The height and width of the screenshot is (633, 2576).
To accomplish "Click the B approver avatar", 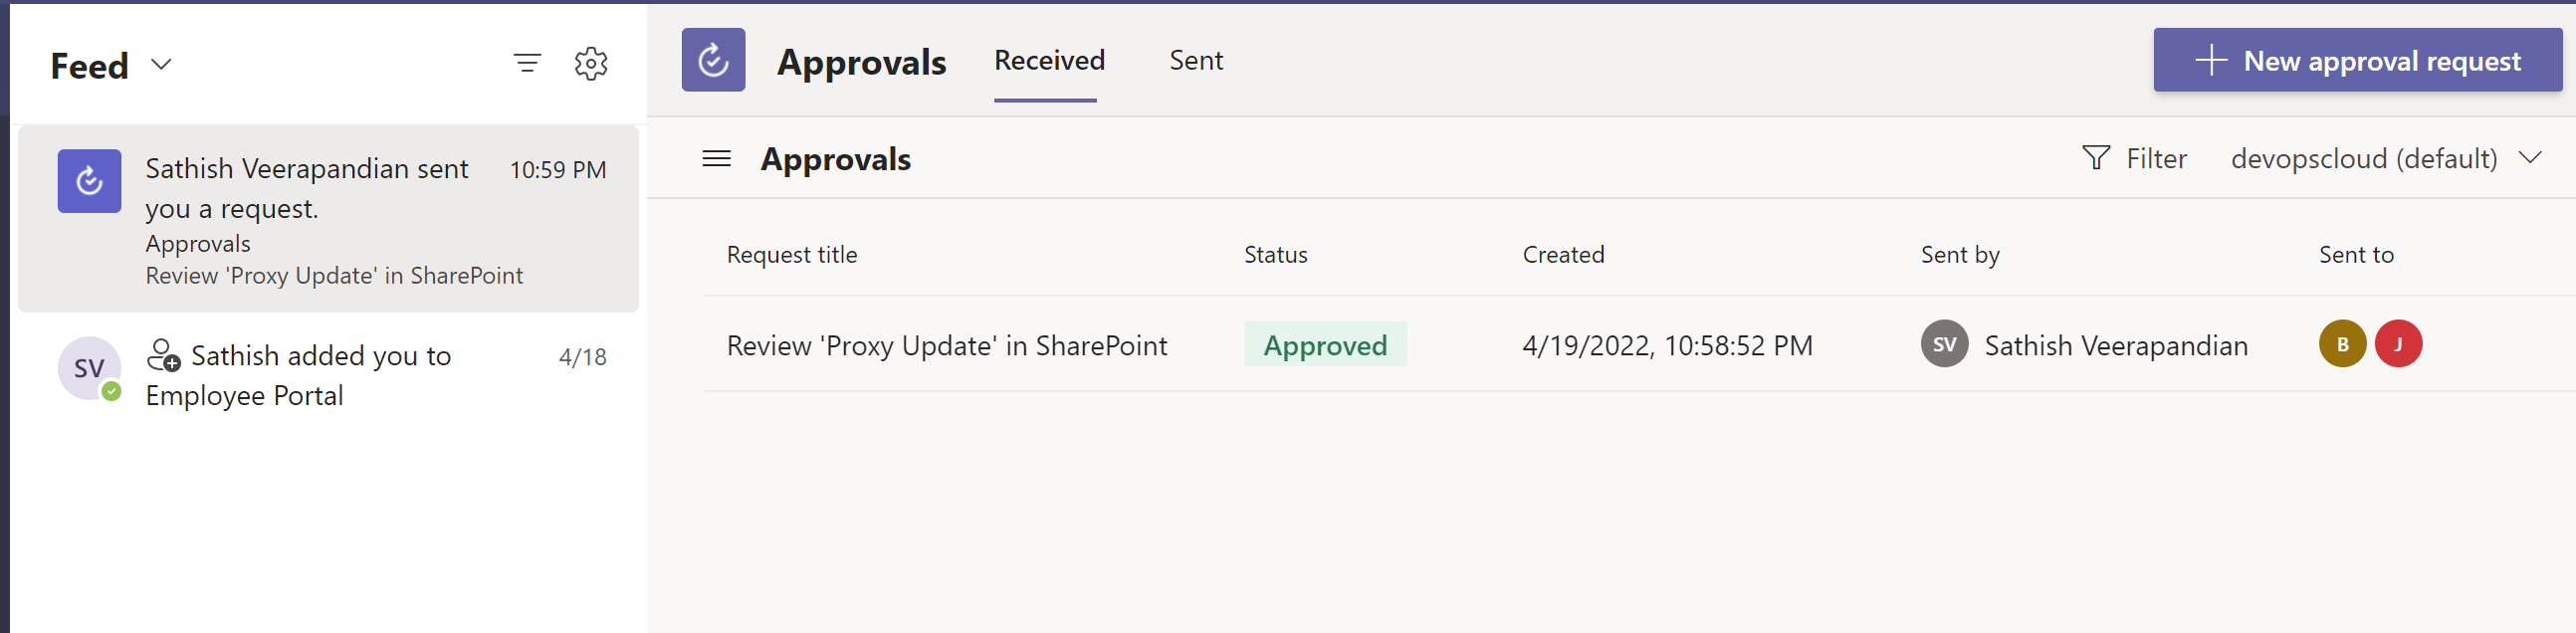I will pos(2341,345).
